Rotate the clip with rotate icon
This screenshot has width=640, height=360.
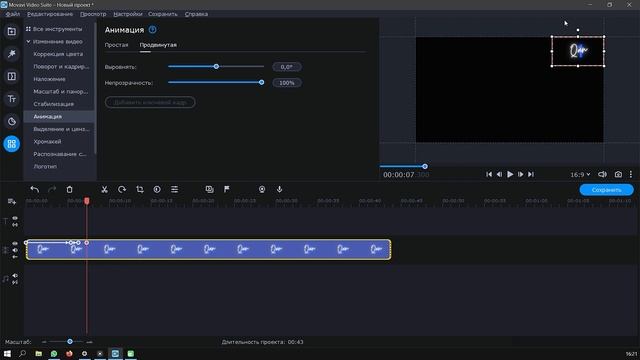click(122, 189)
